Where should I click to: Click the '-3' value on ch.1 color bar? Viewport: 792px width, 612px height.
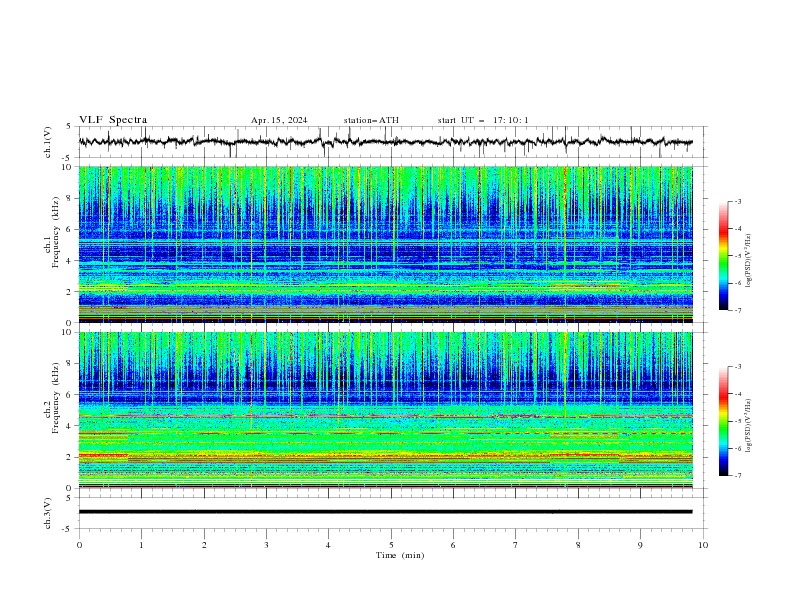coord(738,201)
